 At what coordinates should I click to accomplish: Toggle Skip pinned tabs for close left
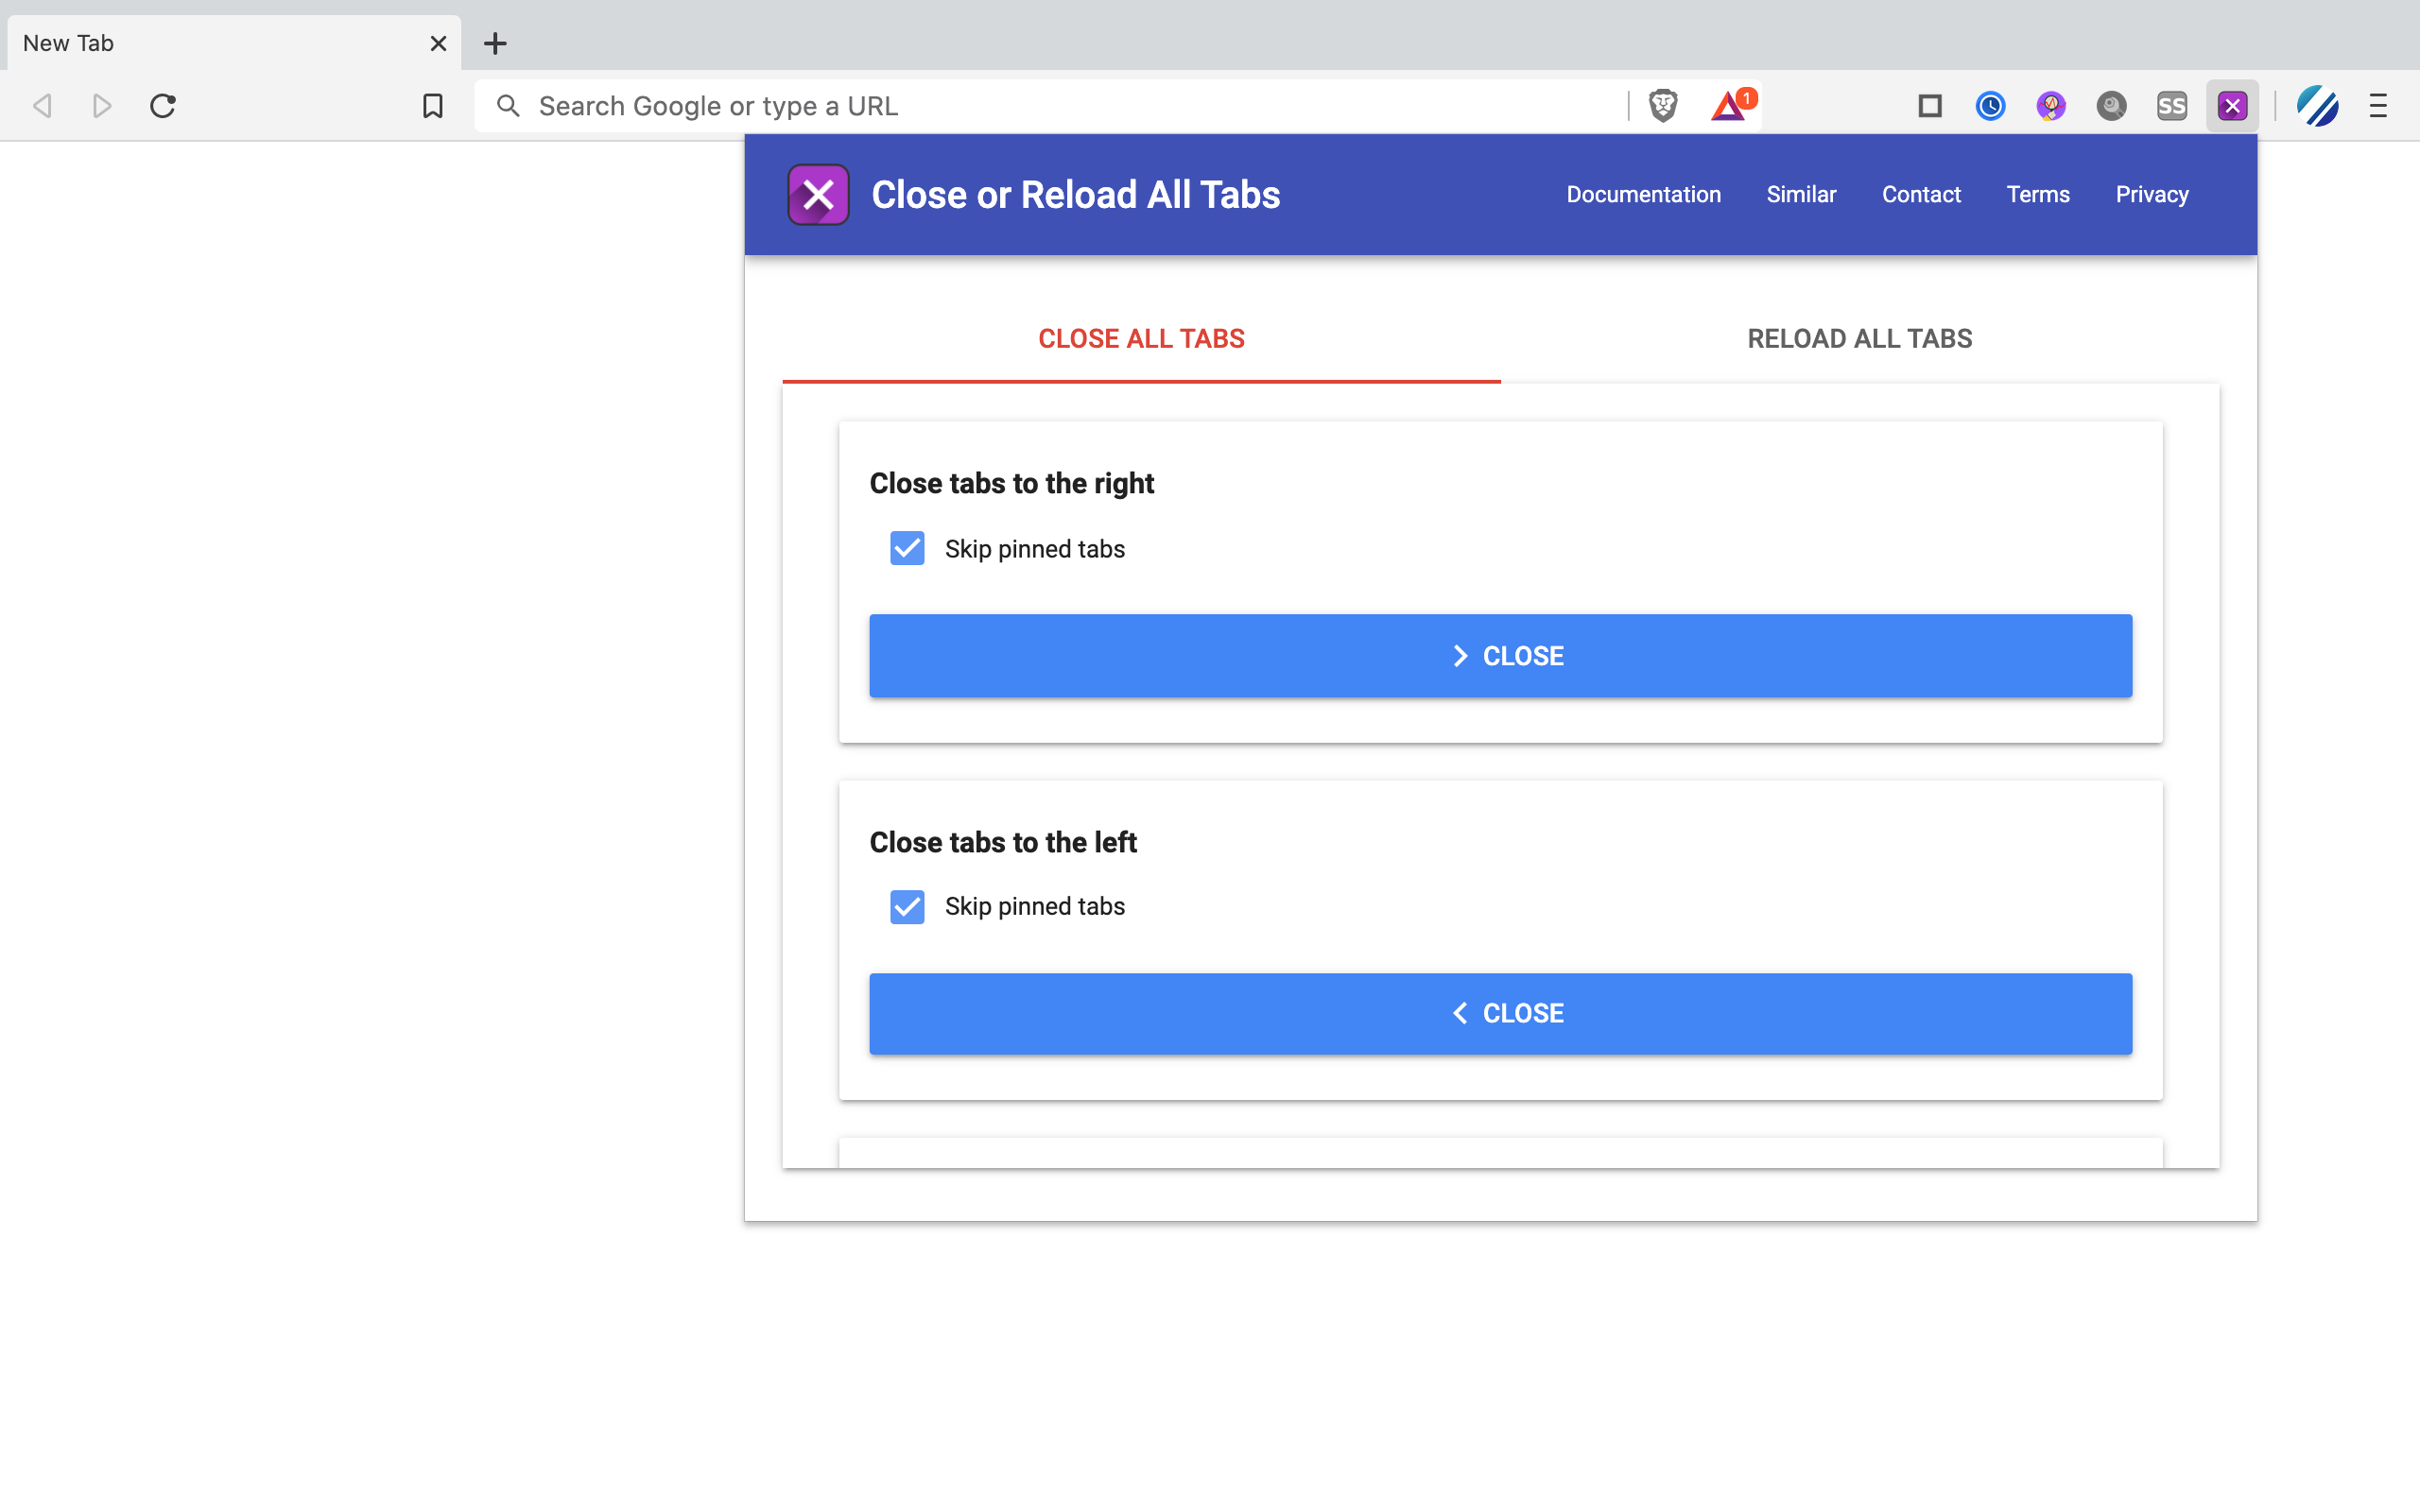click(906, 906)
